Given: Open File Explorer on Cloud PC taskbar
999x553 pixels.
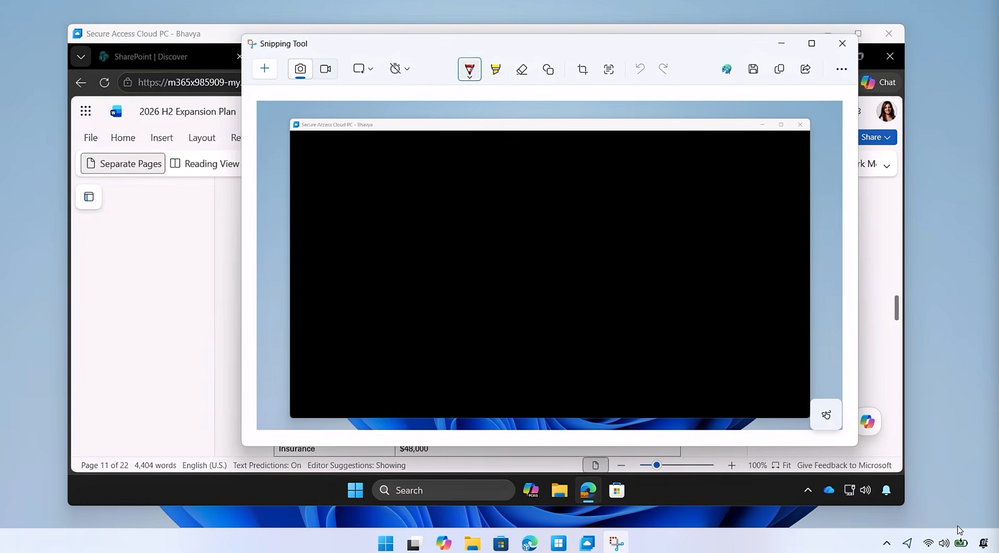Looking at the screenshot, I should 559,490.
